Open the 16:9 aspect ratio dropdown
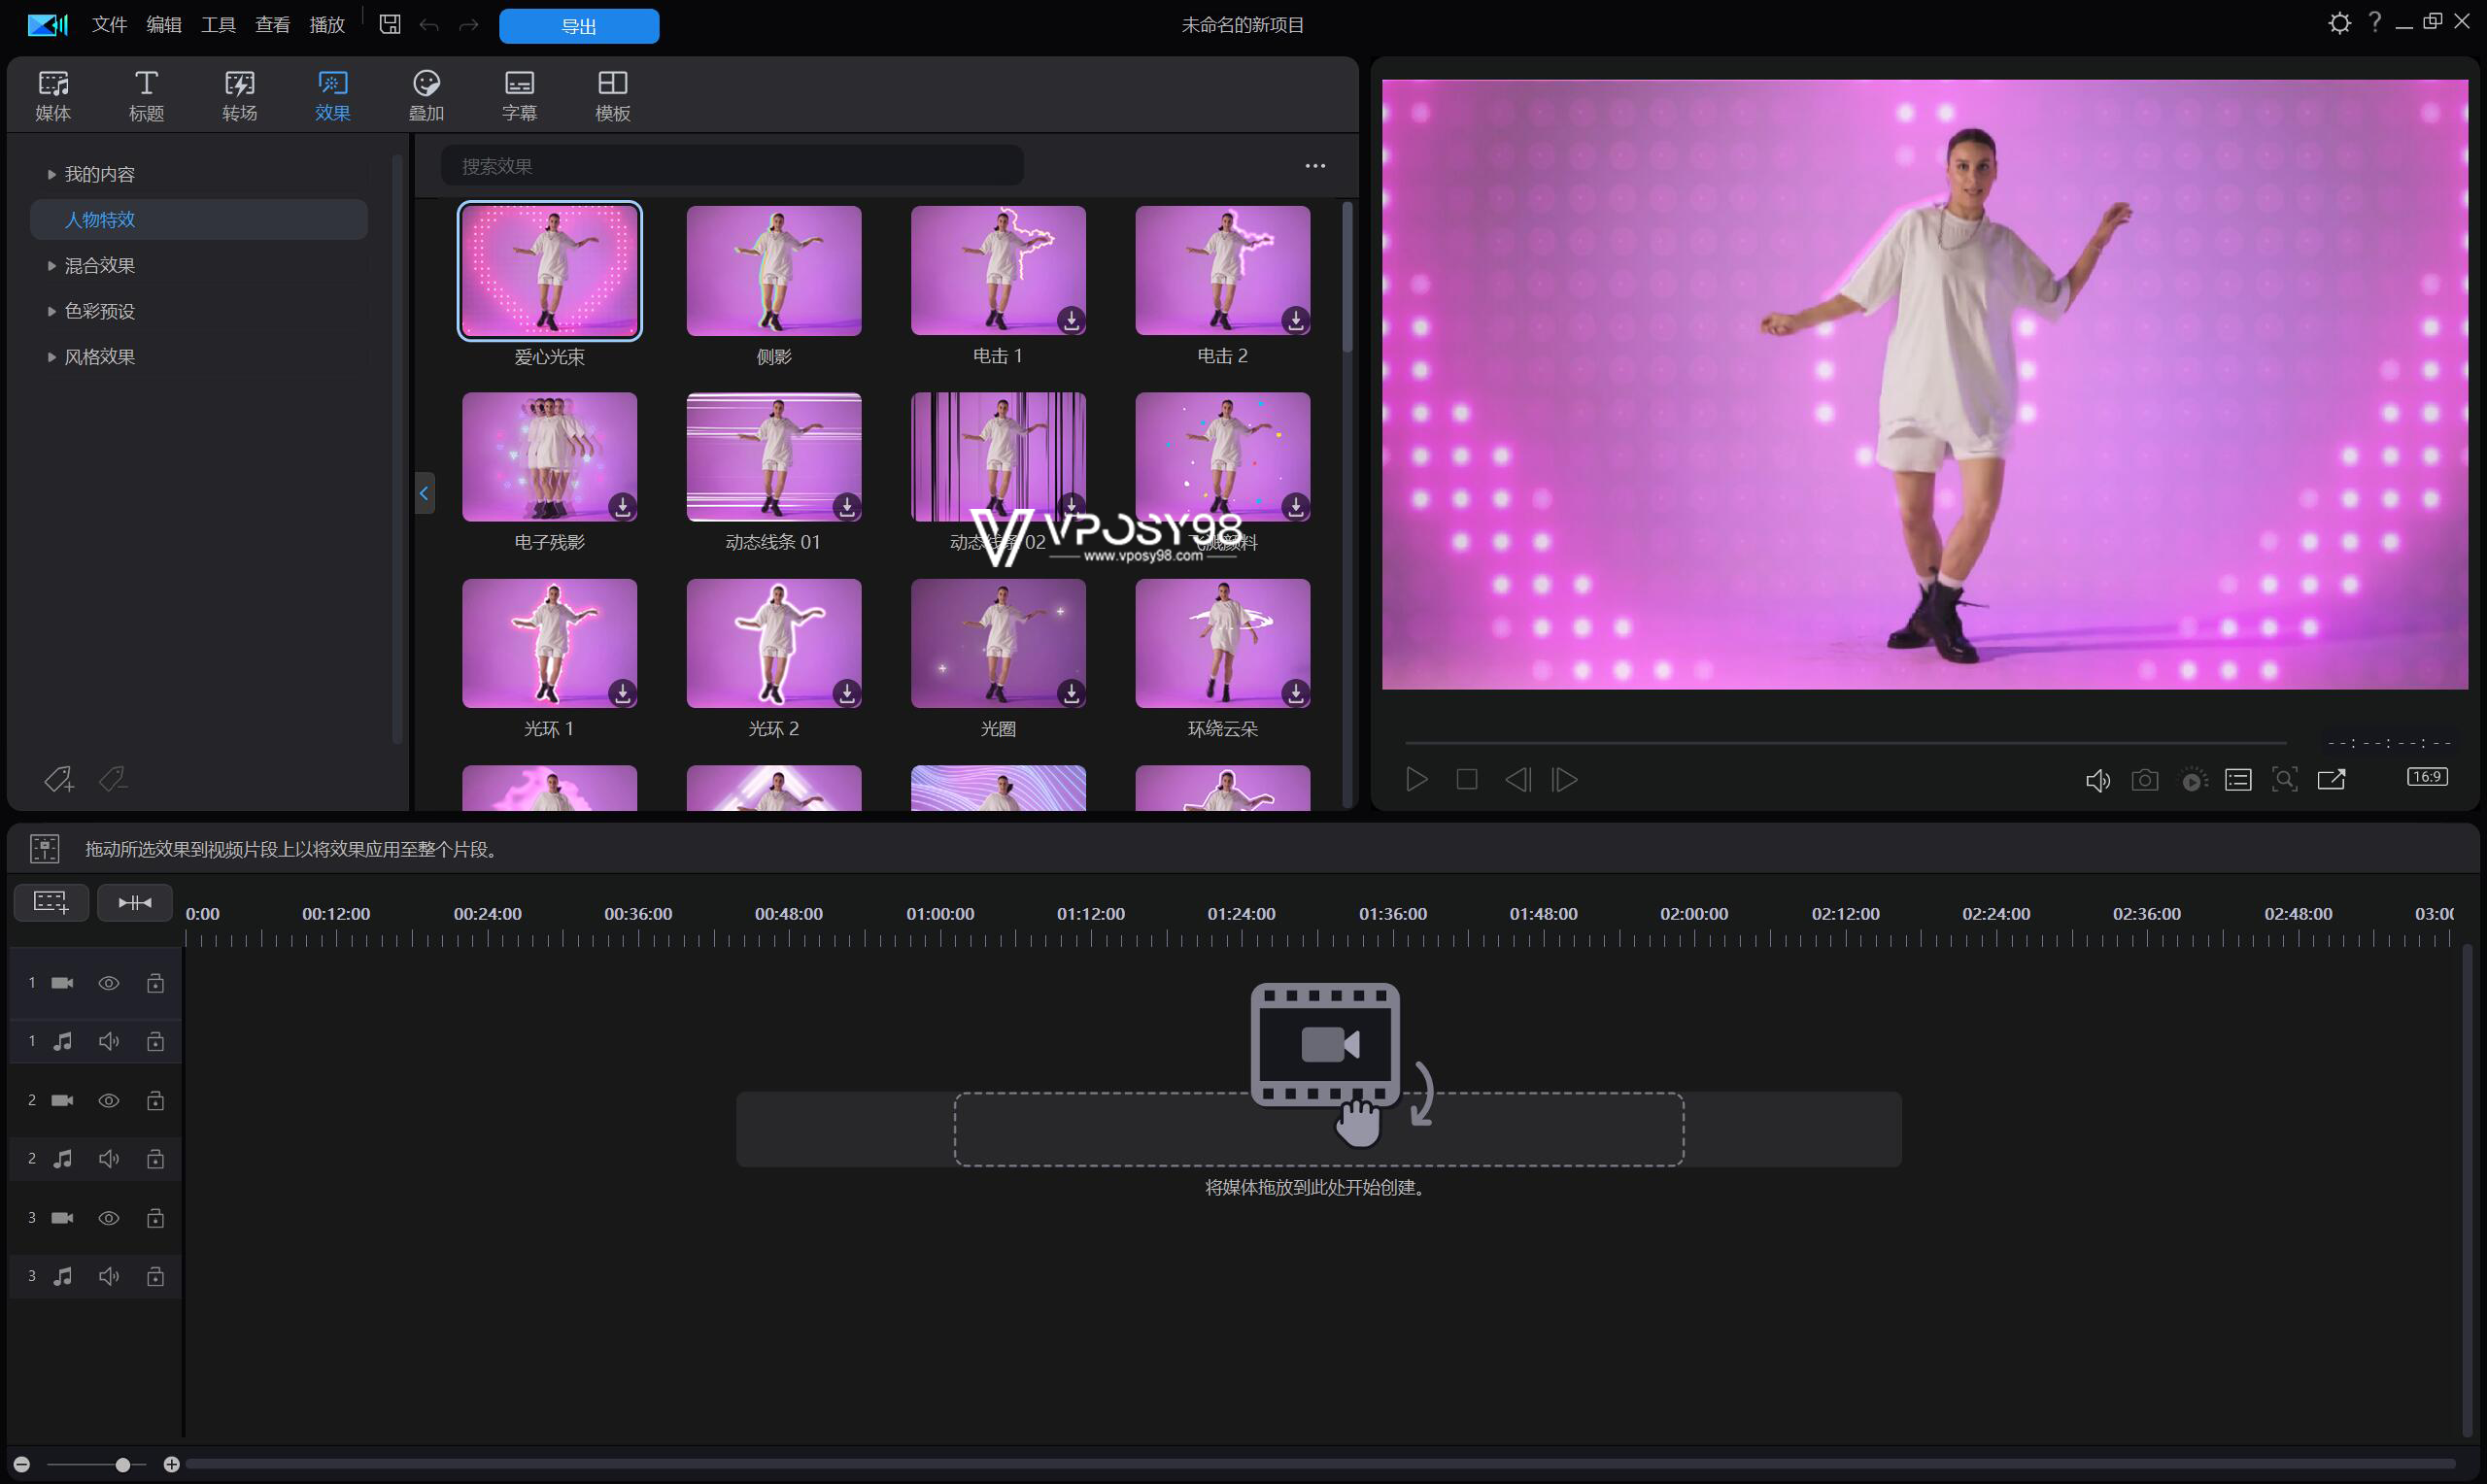Screen dimensions: 2487x1484 (x=2427, y=777)
